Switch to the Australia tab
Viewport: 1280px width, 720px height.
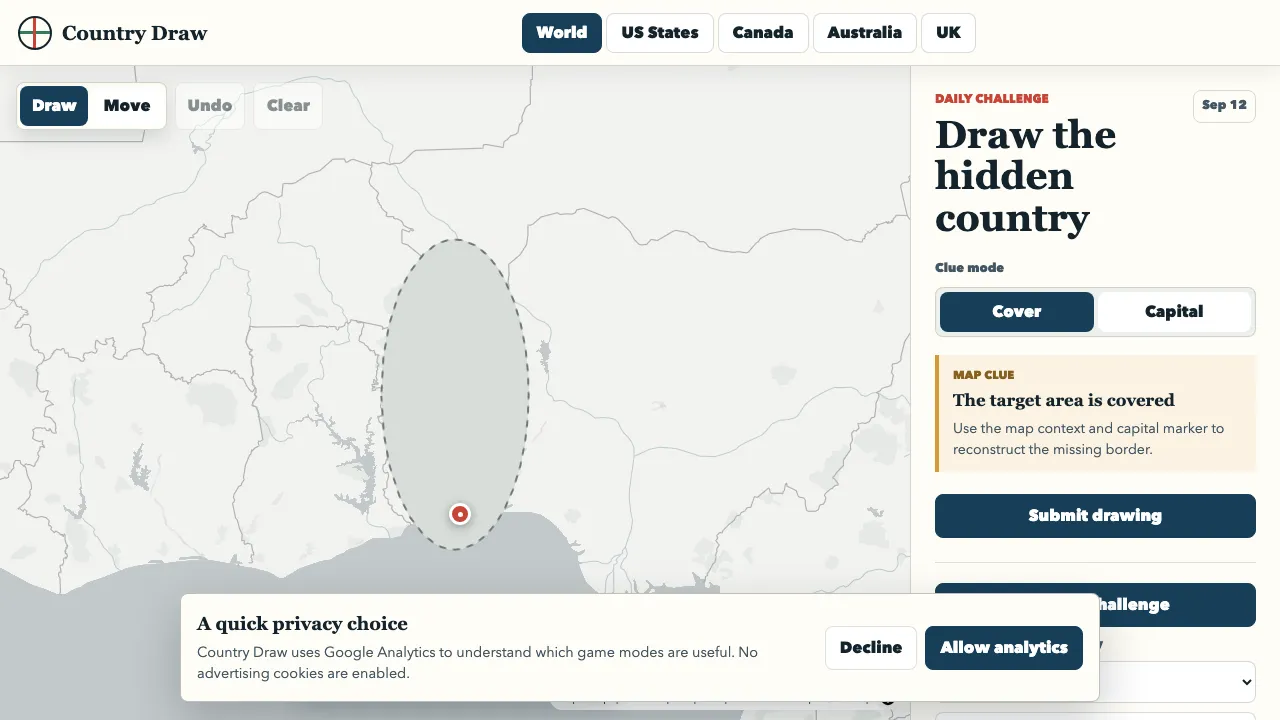865,32
